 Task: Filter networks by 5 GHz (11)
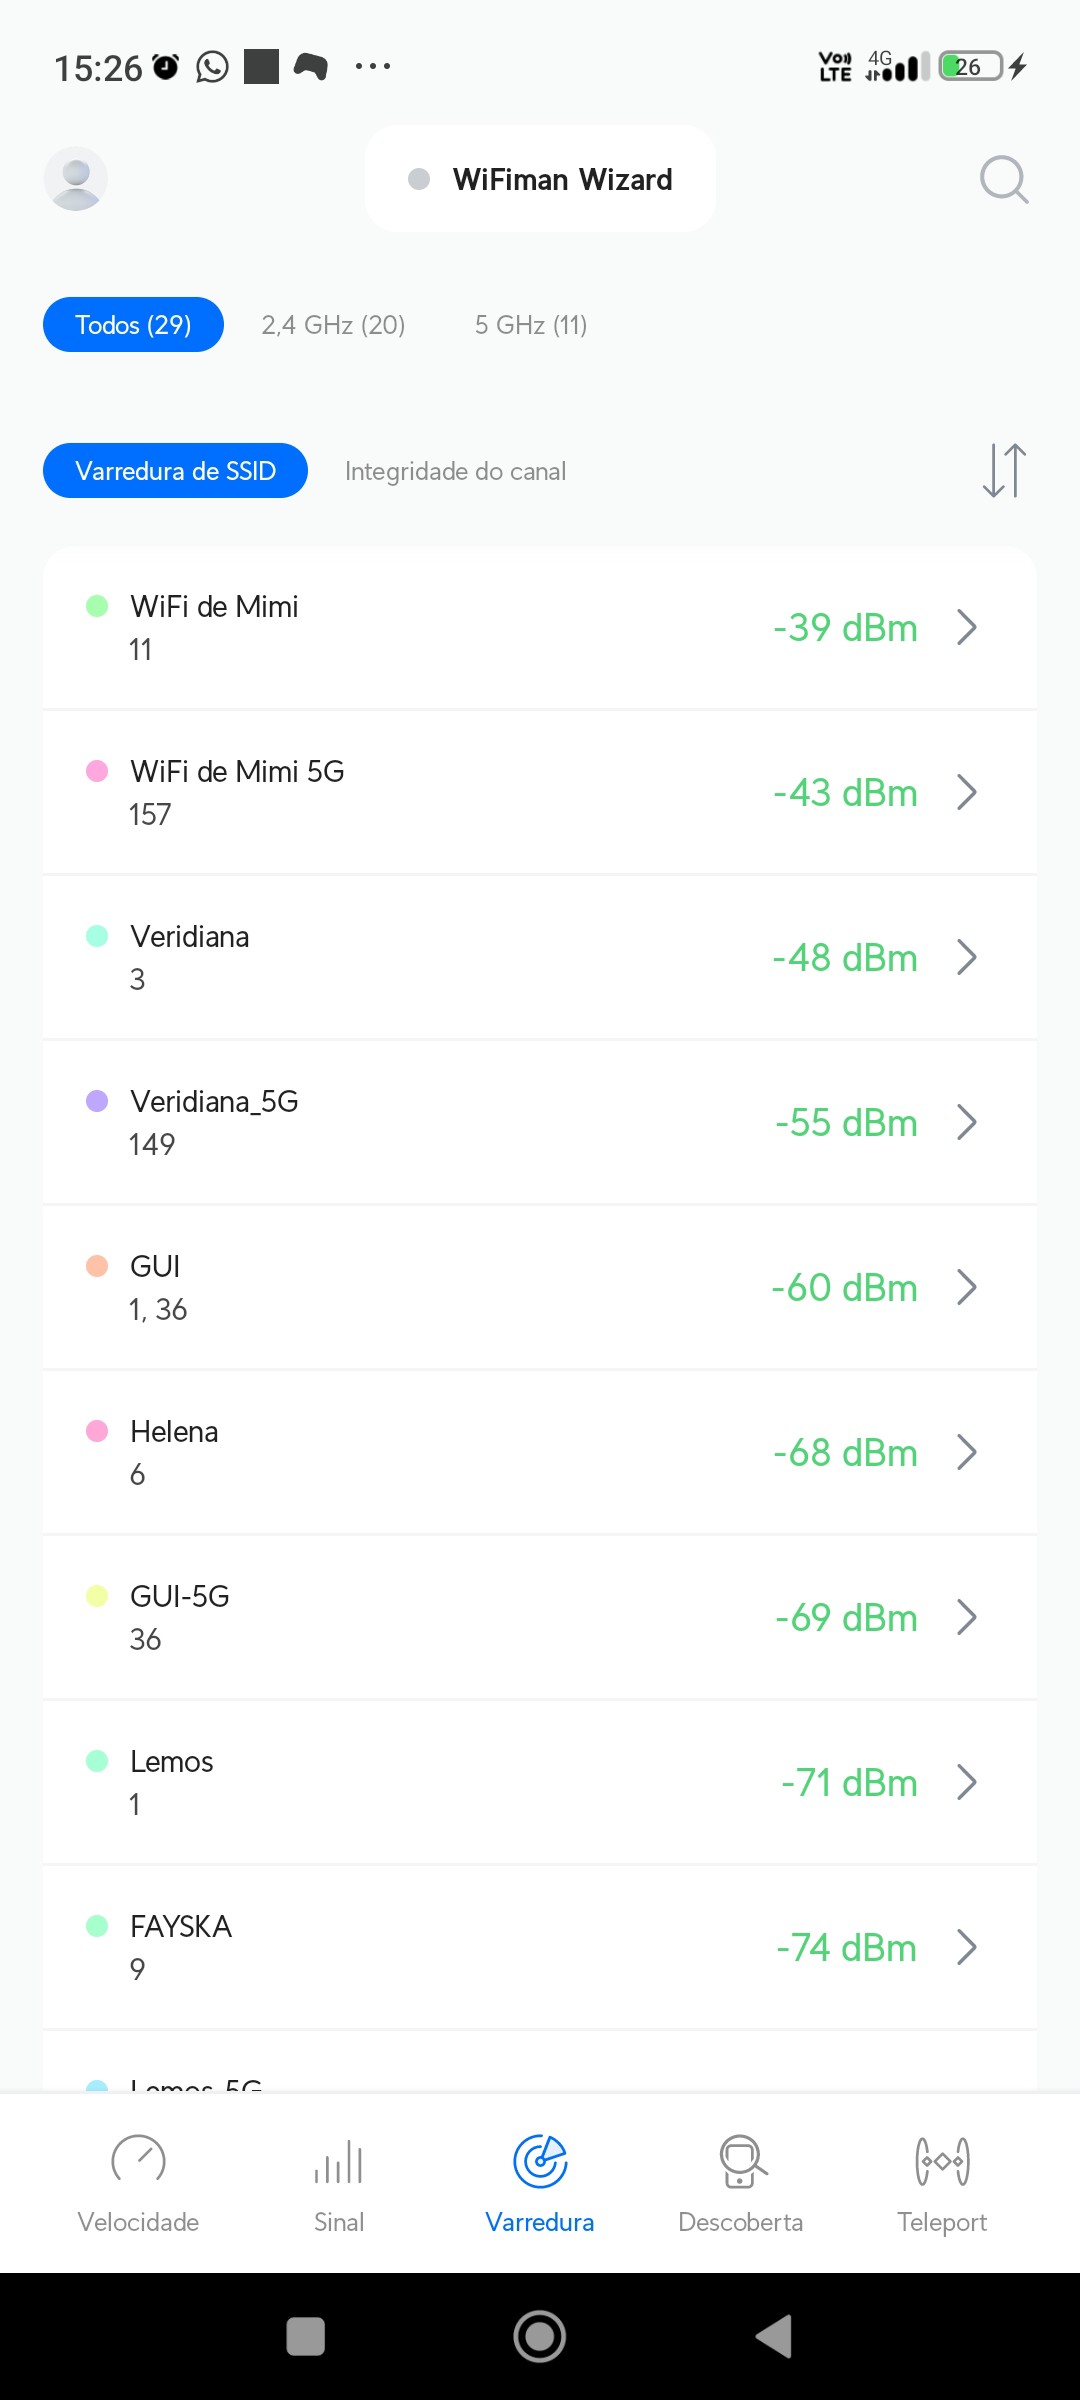pos(530,325)
